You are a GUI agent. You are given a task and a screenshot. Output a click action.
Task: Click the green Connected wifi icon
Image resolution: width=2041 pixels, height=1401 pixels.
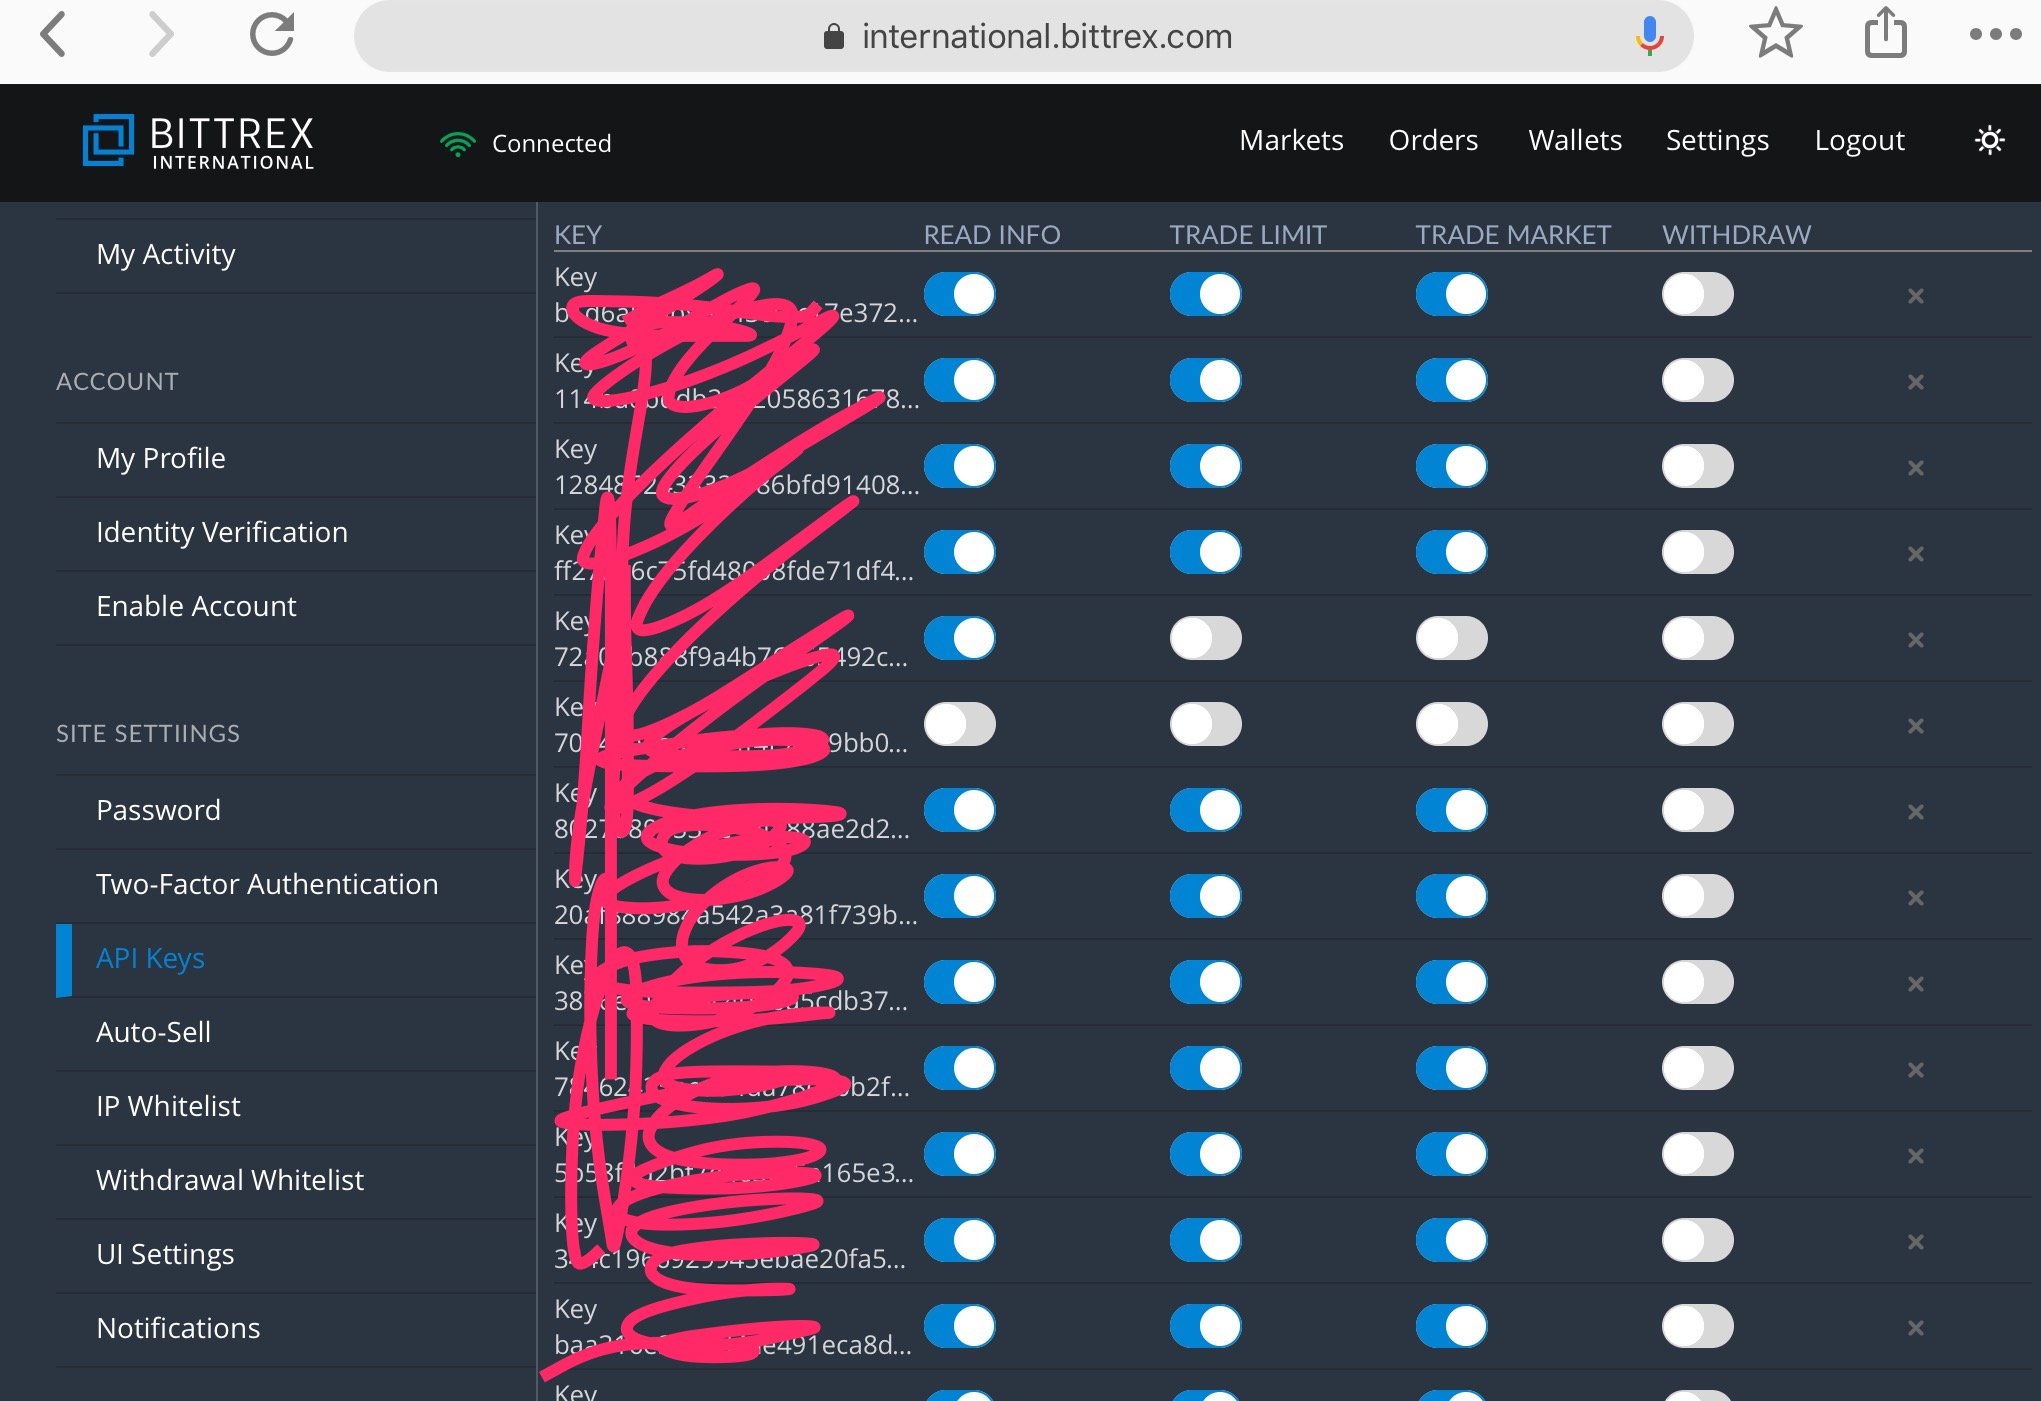coord(457,144)
